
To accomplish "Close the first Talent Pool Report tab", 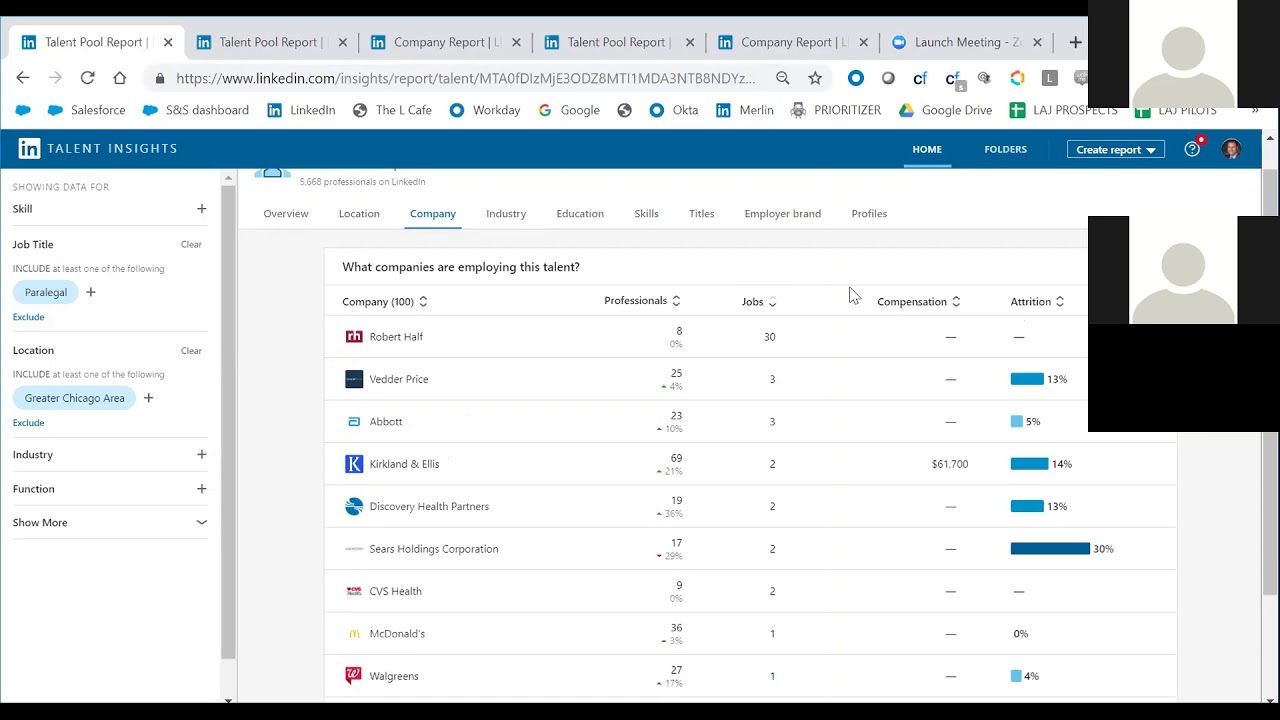I will (x=168, y=42).
